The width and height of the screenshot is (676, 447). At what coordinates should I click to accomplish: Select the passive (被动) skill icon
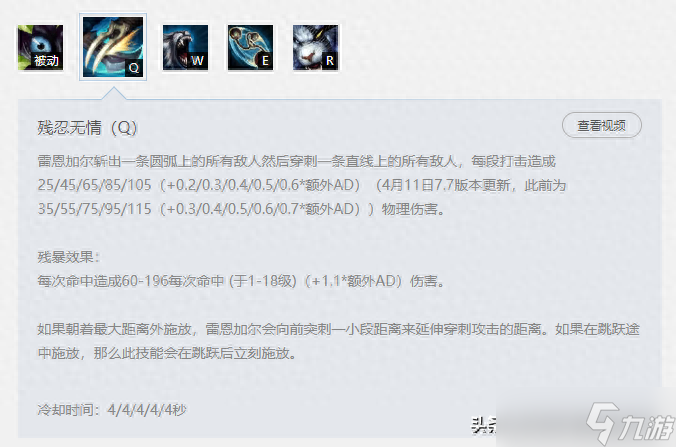41,47
